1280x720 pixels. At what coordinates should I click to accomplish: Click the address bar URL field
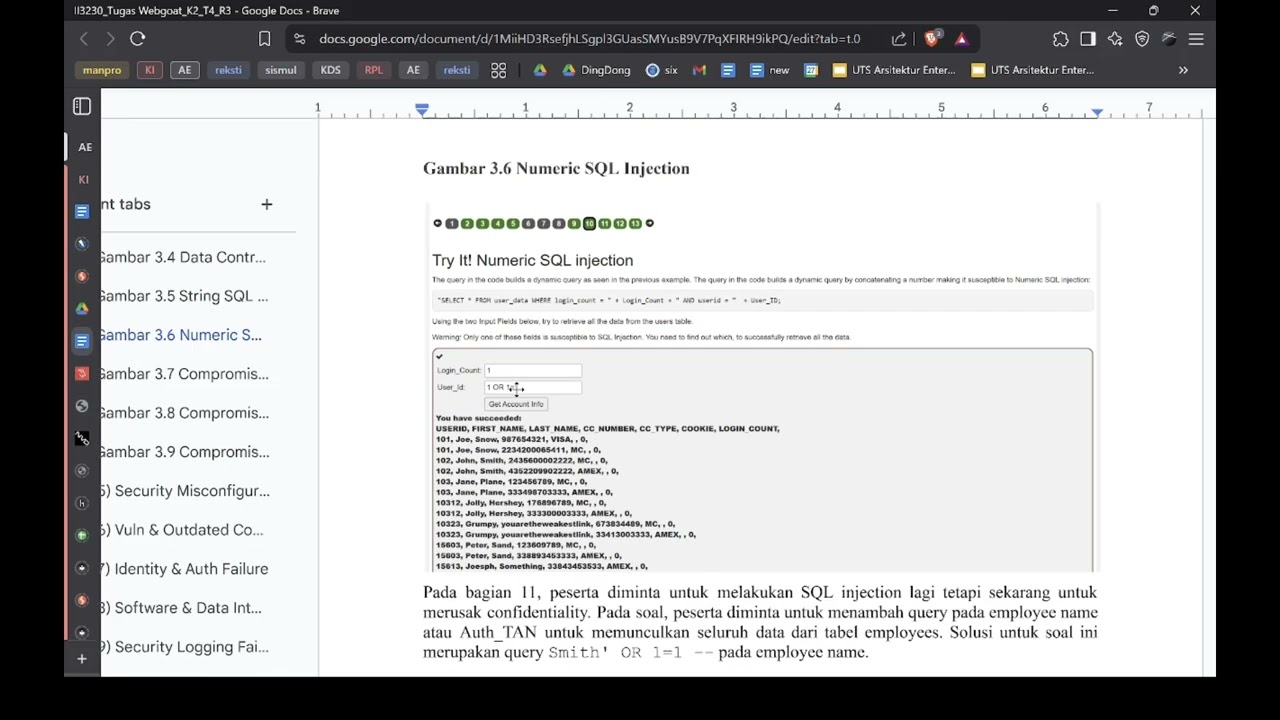(589, 39)
